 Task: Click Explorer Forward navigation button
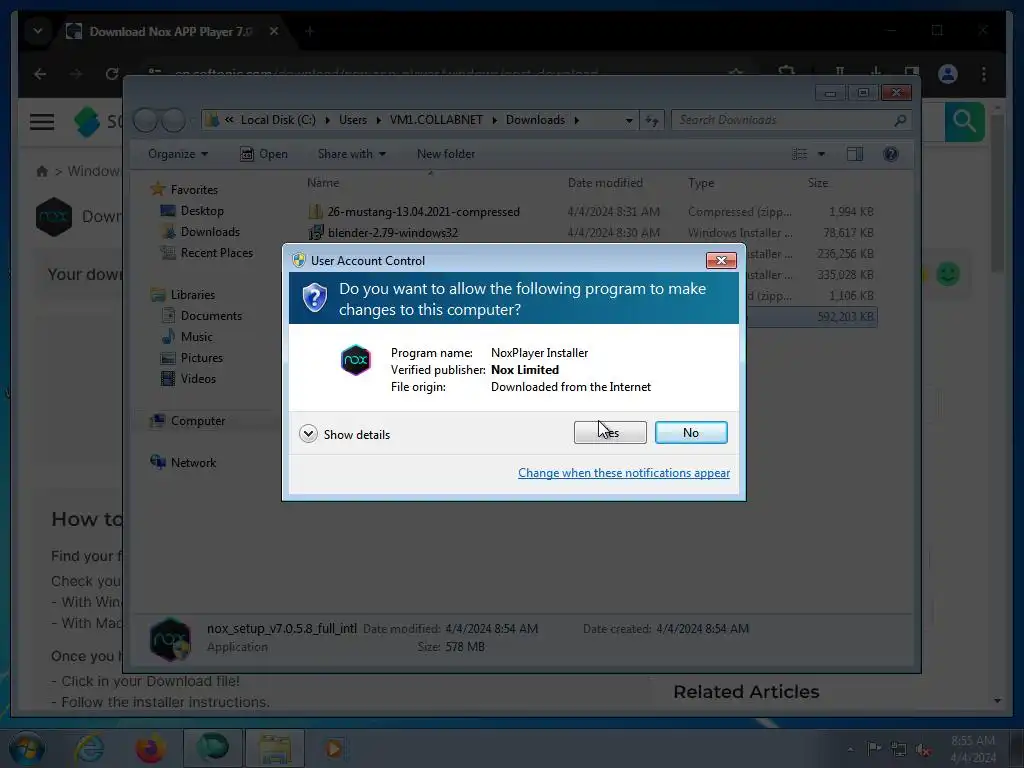coord(174,120)
